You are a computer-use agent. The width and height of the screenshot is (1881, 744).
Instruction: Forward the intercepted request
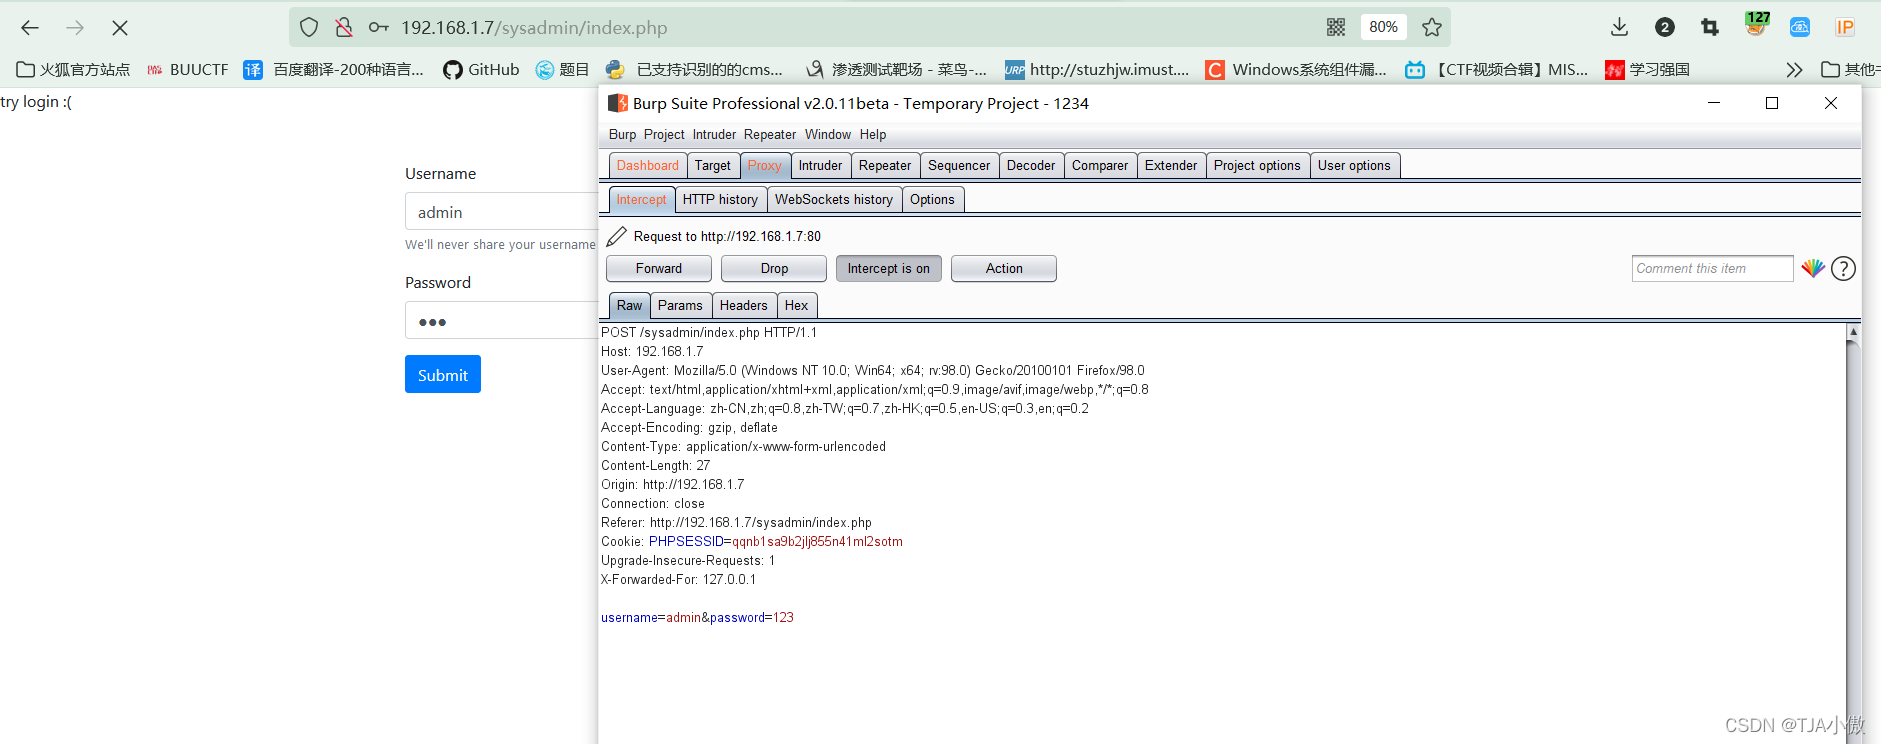659,269
